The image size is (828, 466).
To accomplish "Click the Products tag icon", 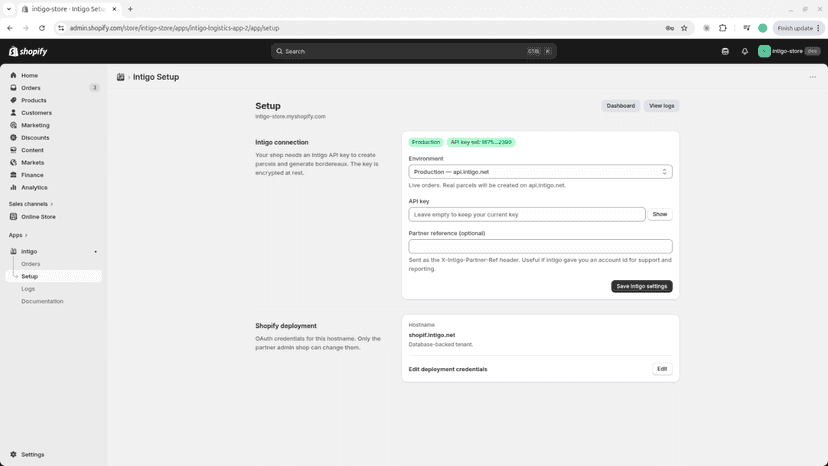I will point(13,100).
